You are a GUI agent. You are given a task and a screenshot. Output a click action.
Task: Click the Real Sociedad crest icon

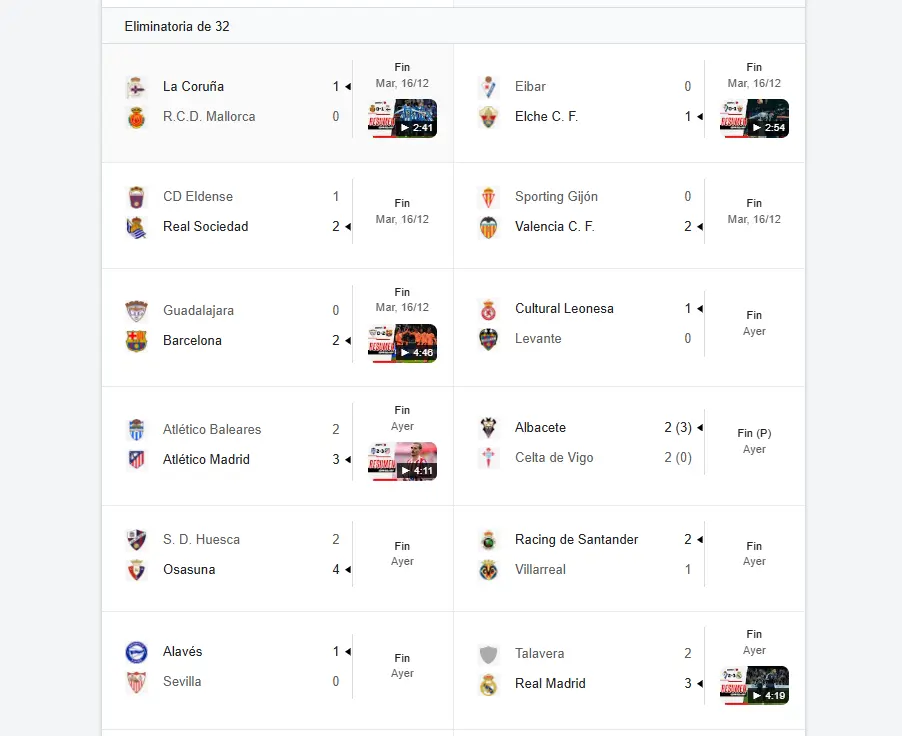(x=136, y=227)
